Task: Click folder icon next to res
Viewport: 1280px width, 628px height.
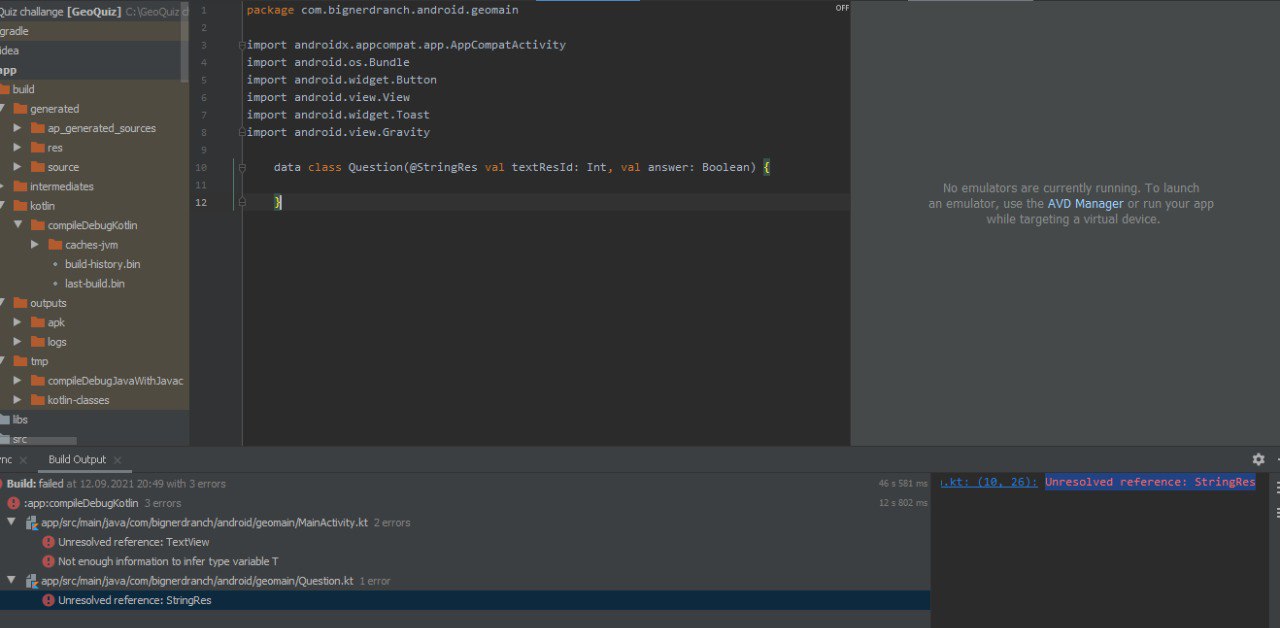Action: (x=38, y=148)
